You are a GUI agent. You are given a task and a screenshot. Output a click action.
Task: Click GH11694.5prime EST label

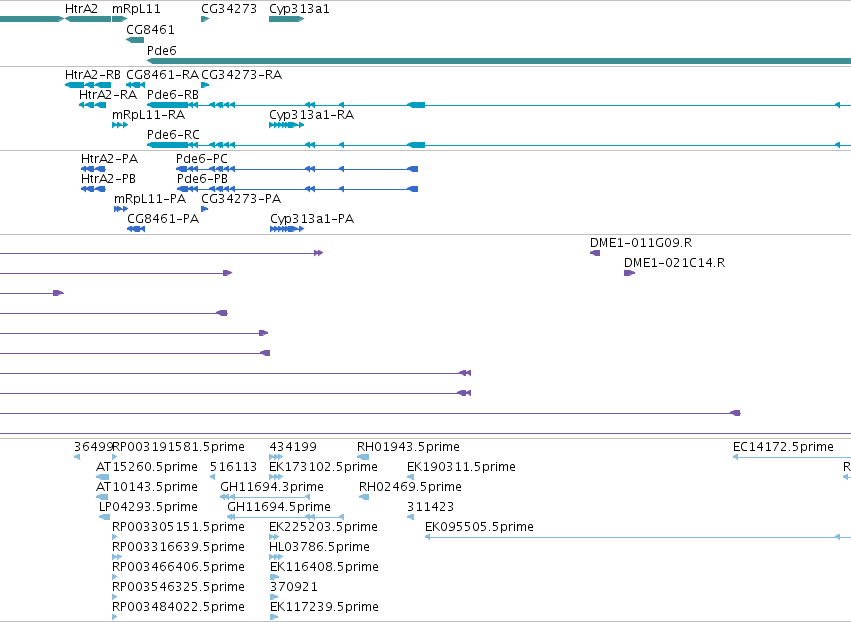(279, 507)
